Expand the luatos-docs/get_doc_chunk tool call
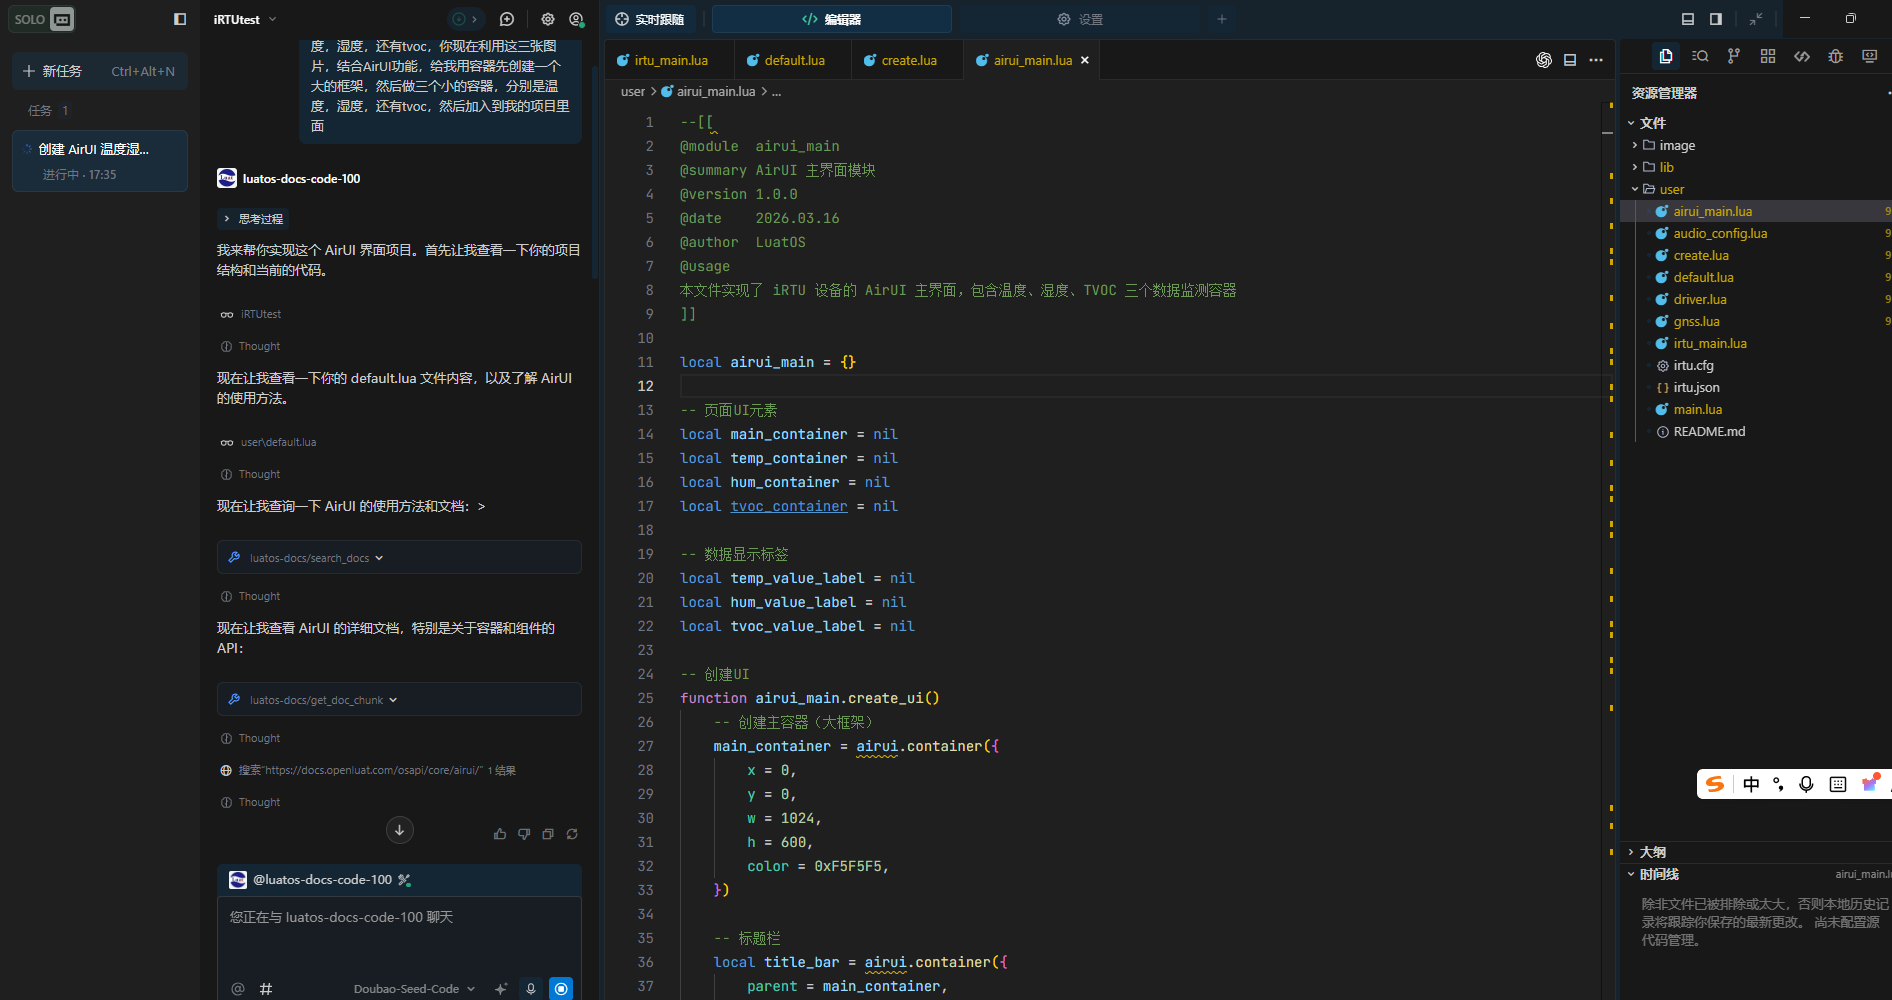 (399, 699)
